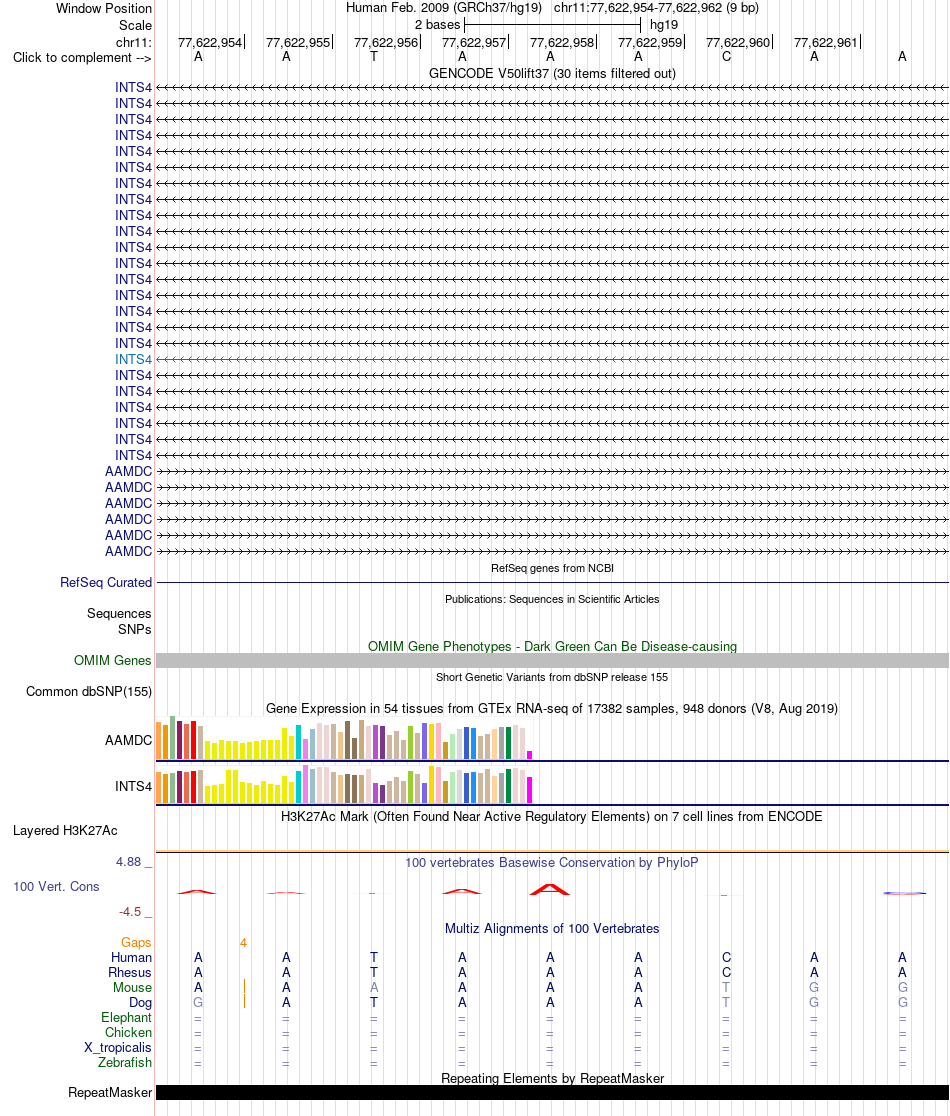Click the Rhesus species row label
Image resolution: width=950 pixels, height=1116 pixels.
130,973
